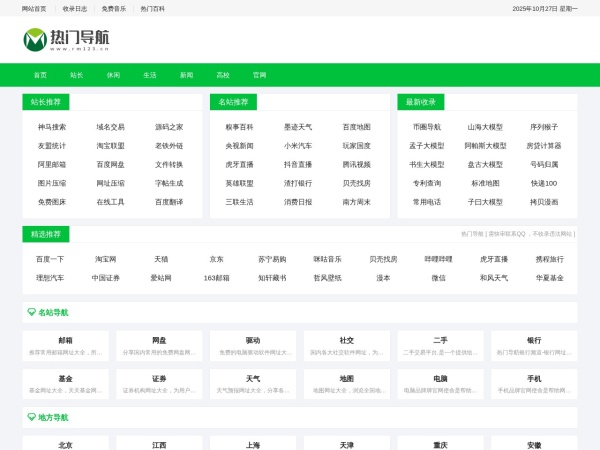Open 币圈导航 link
The height and width of the screenshot is (450, 600).
point(427,127)
